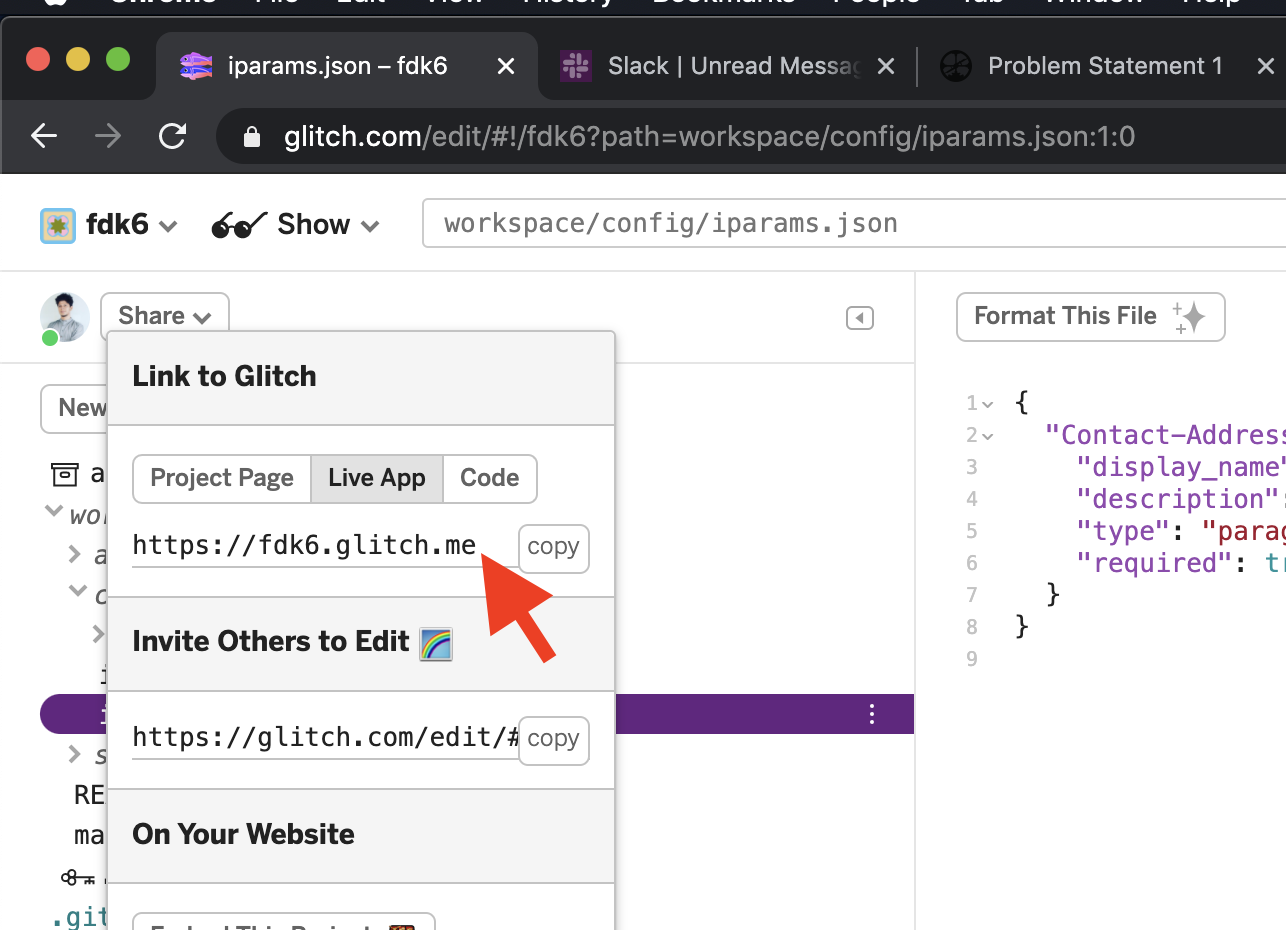Screen dimensions: 1286x930
Task: Select the Project Page link option
Action: coord(222,478)
